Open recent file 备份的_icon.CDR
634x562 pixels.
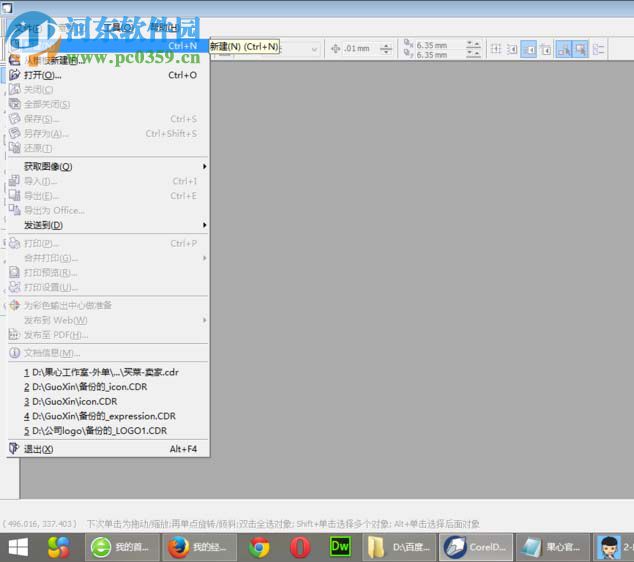click(108, 387)
